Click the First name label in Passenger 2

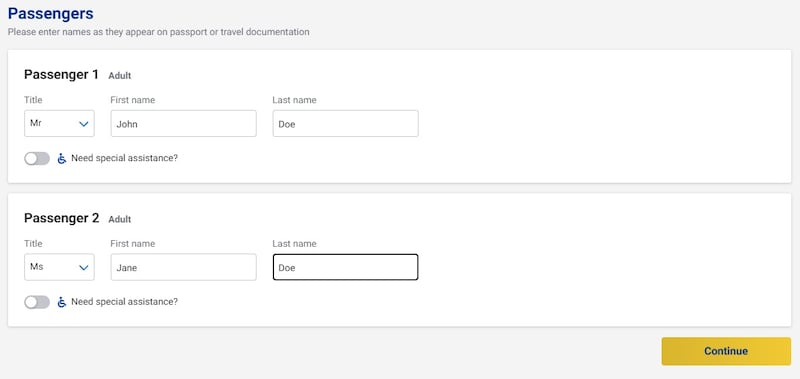pos(133,244)
